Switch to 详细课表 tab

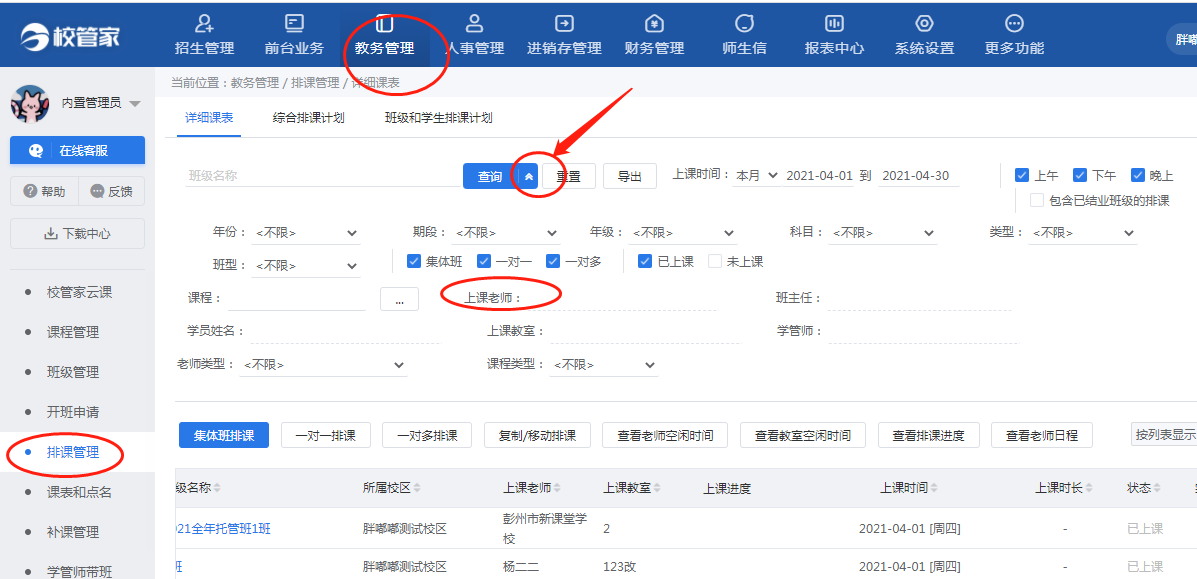coord(209,118)
